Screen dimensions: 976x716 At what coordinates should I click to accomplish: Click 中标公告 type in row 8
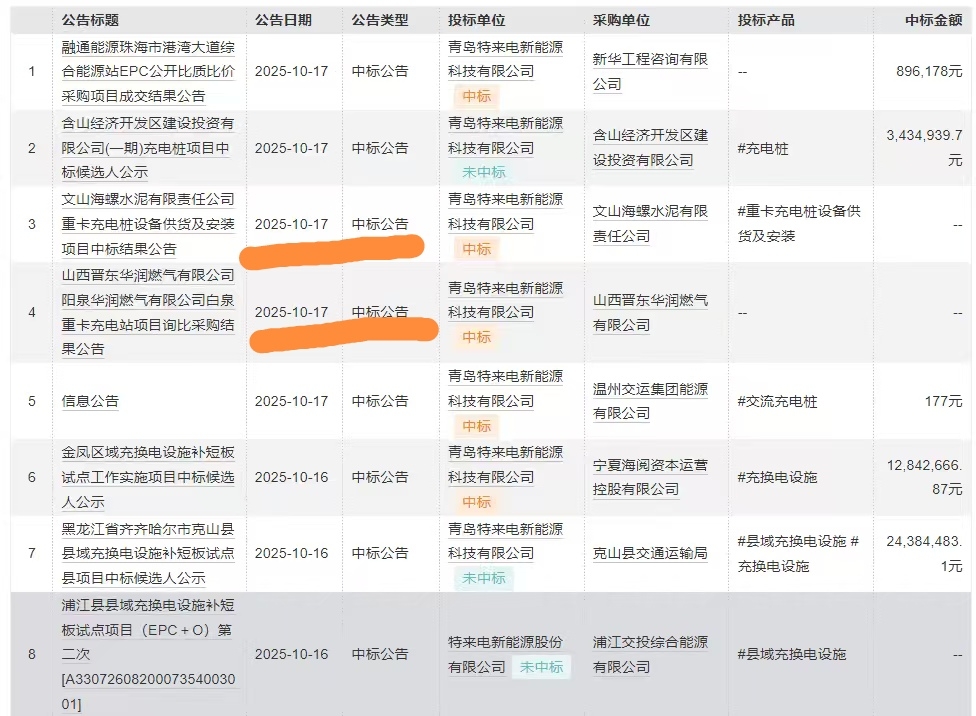point(380,654)
